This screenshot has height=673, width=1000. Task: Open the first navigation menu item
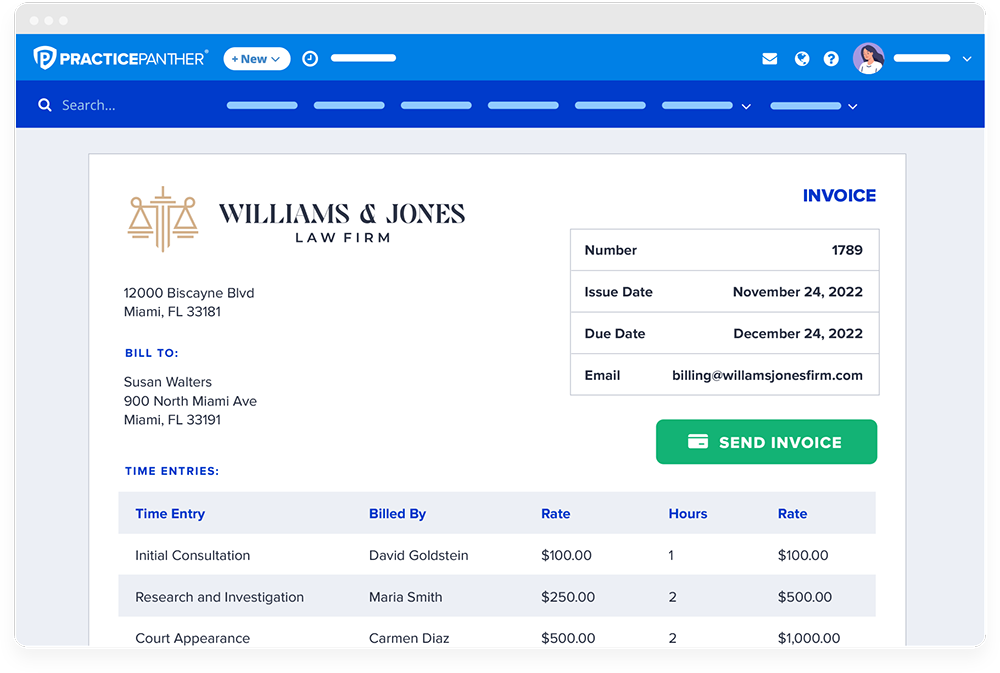click(x=262, y=105)
